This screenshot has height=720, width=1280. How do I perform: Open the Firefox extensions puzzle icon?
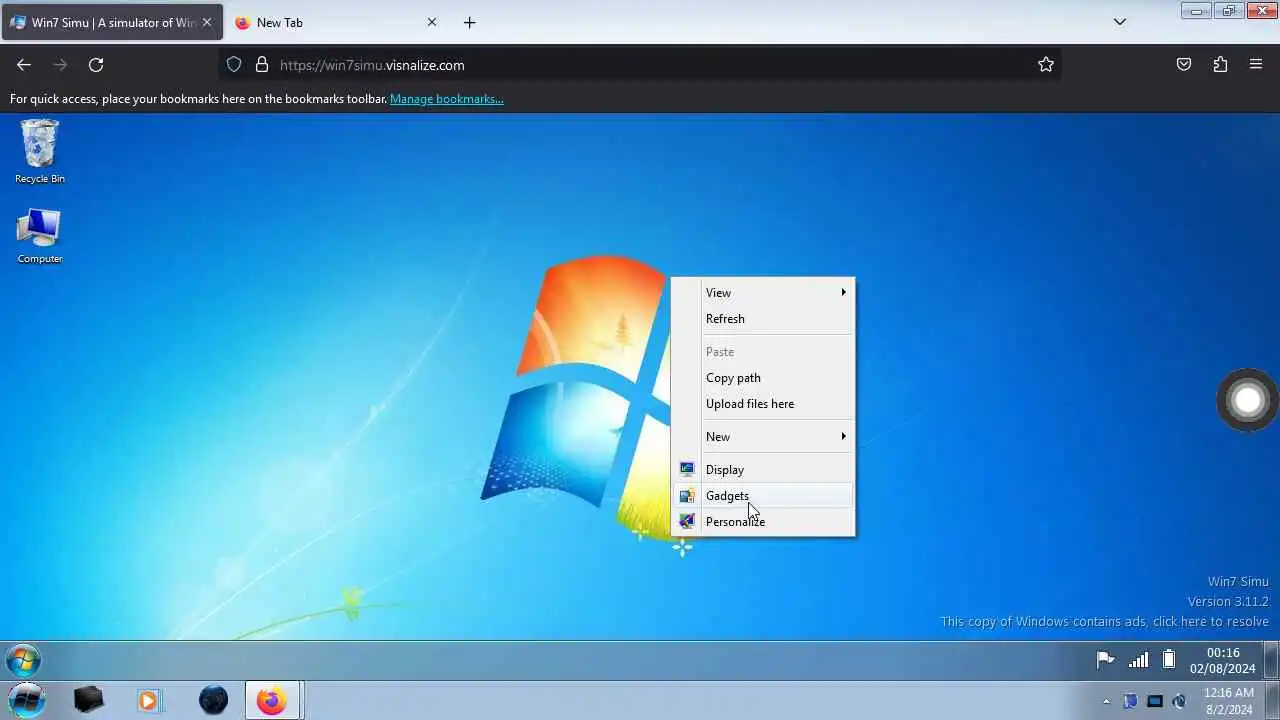tap(1220, 65)
